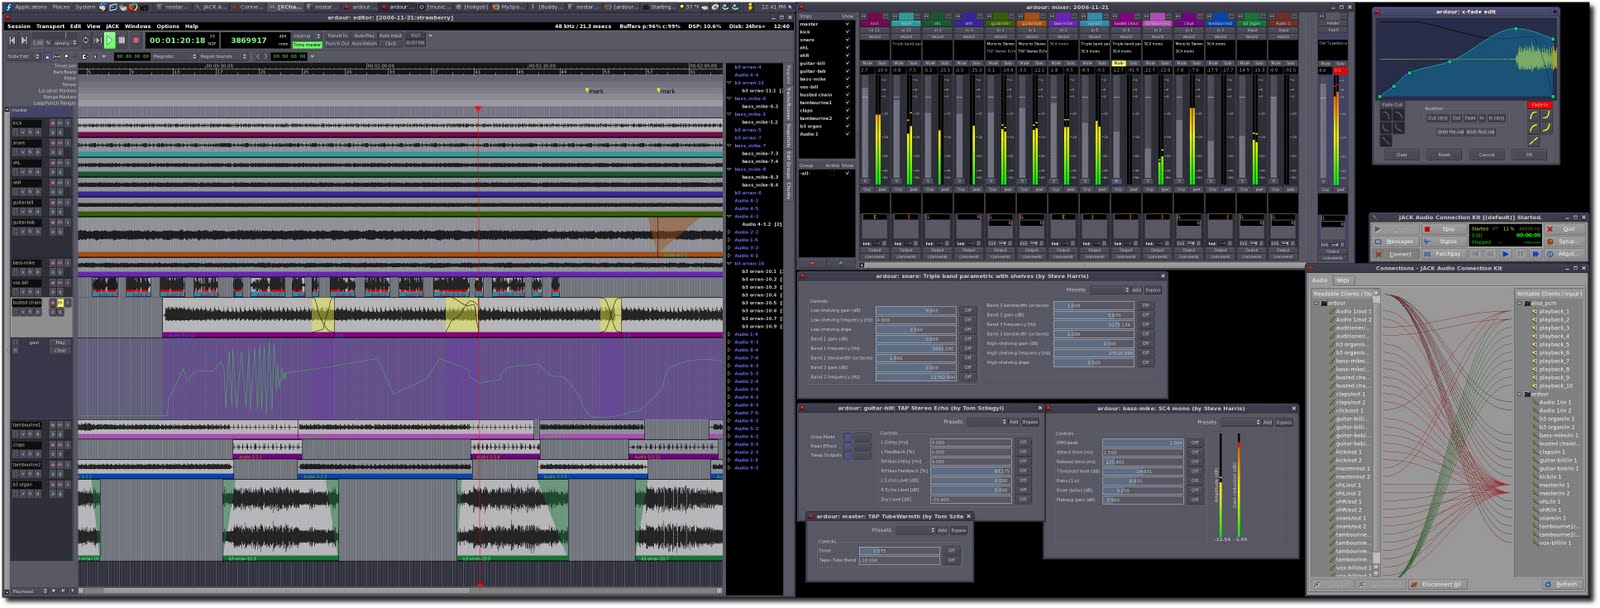This screenshot has height=608, width=1600.
Task: Click play-range icon next to loop button
Action: point(97,40)
